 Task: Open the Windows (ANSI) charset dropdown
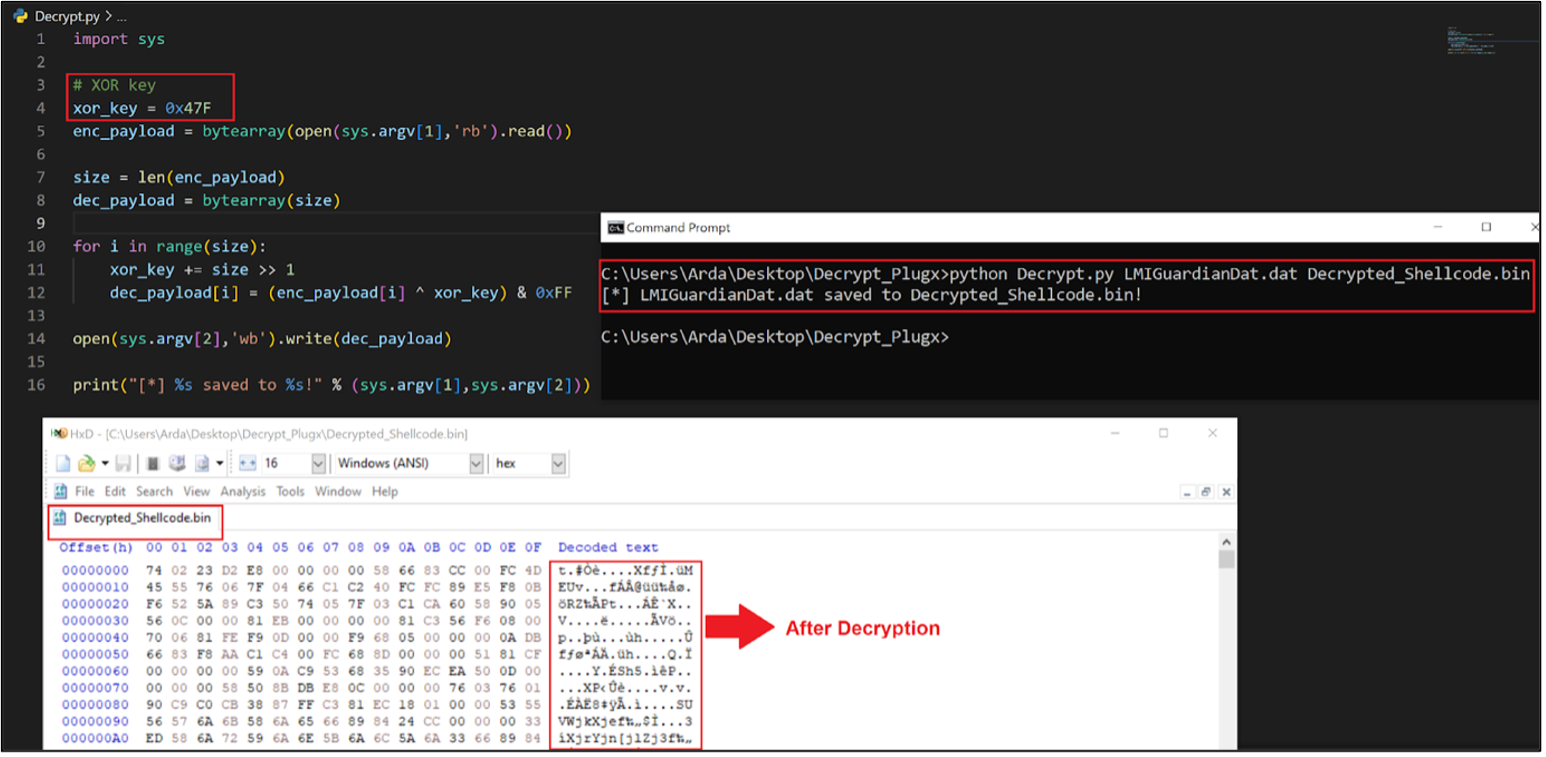(475, 464)
